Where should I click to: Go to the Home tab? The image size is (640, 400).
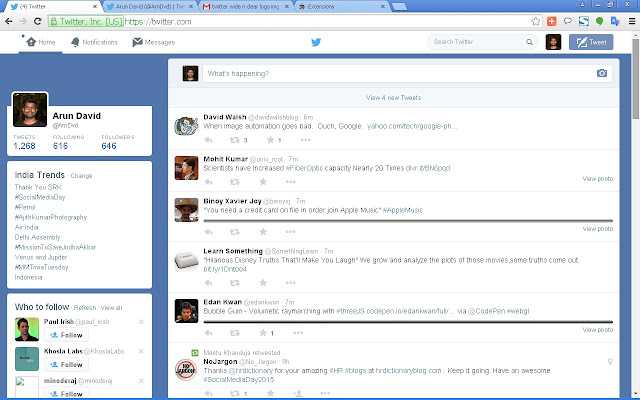click(40, 42)
